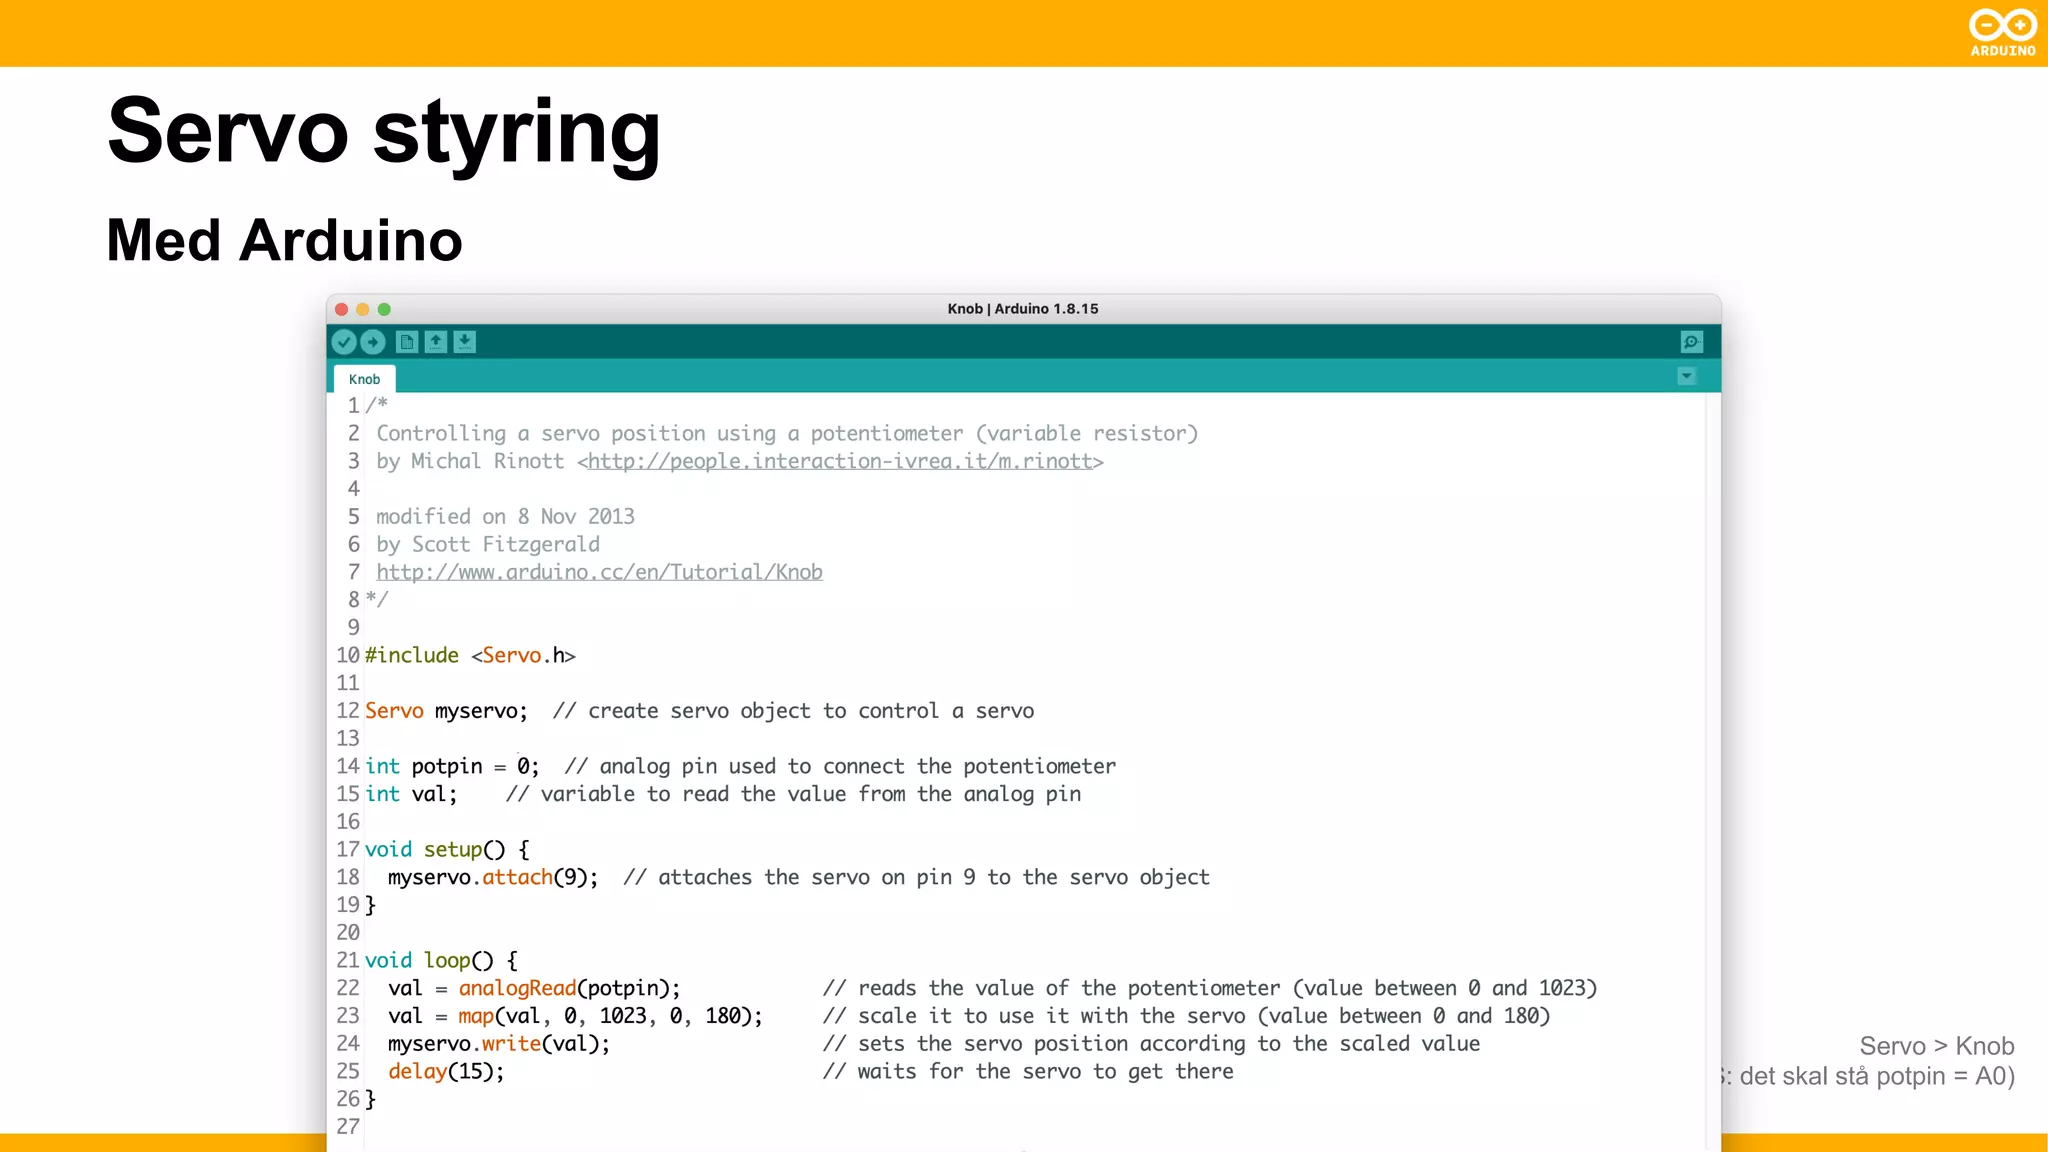Click the Verify checkmark button
The width and height of the screenshot is (2048, 1152).
(x=344, y=342)
